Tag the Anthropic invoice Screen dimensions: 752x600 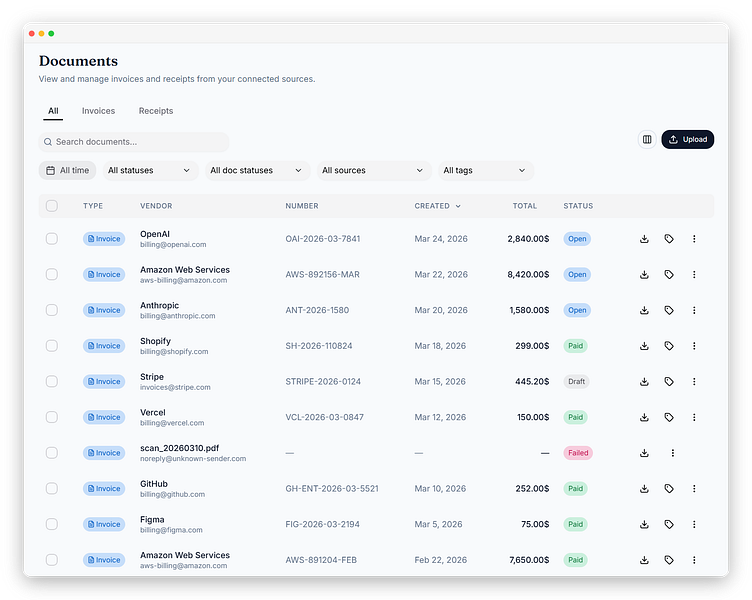click(x=669, y=310)
